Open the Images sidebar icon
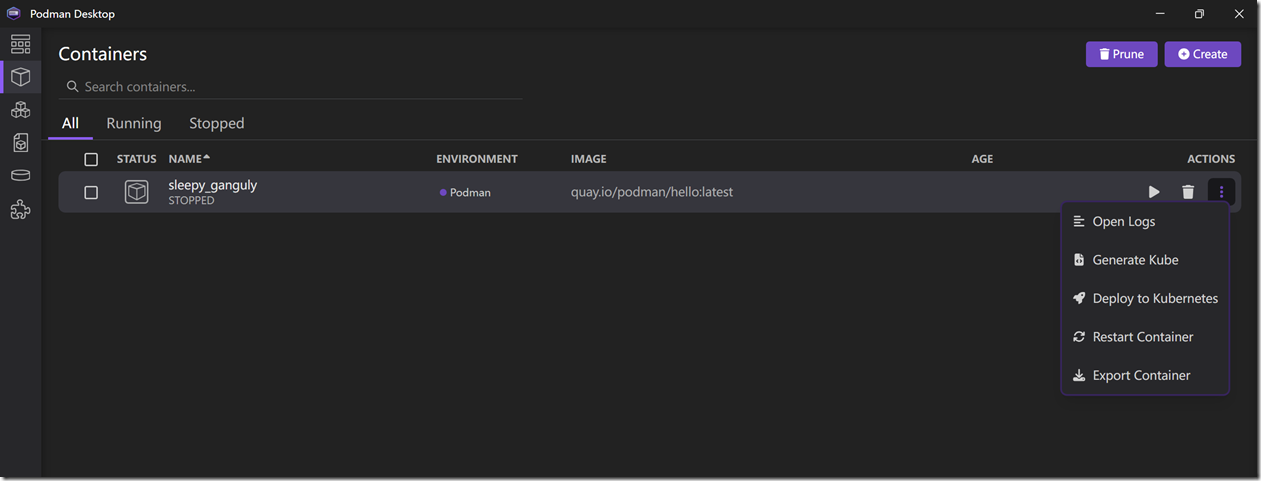The image size is (1261, 481). (x=20, y=143)
